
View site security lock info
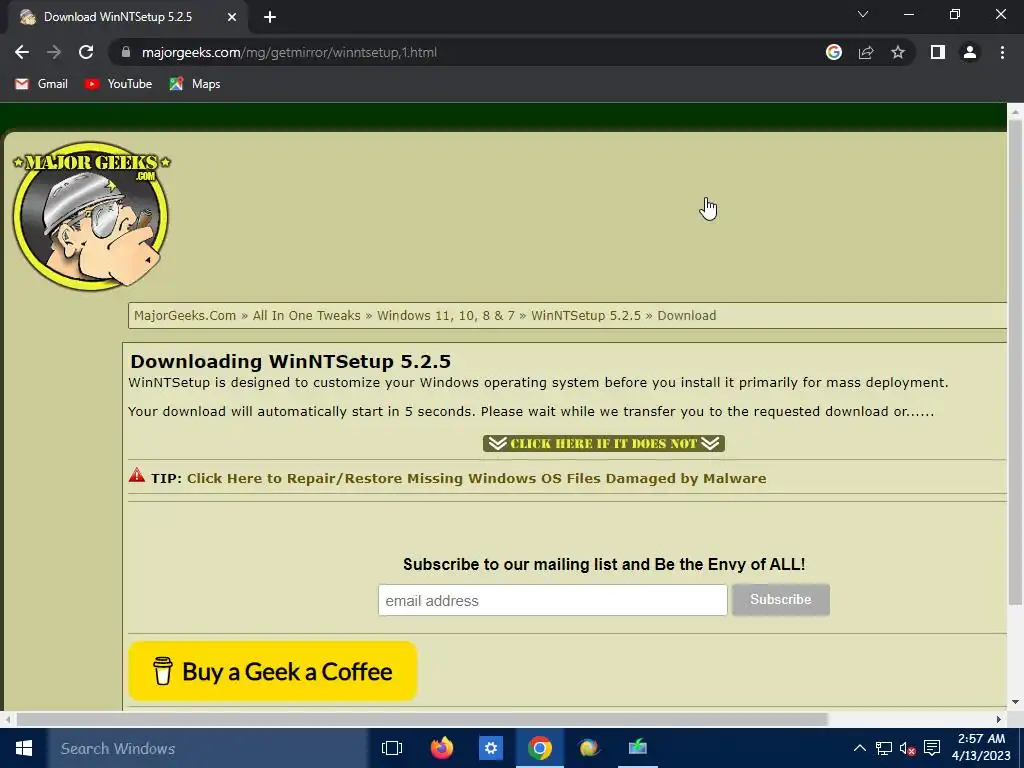click(126, 52)
